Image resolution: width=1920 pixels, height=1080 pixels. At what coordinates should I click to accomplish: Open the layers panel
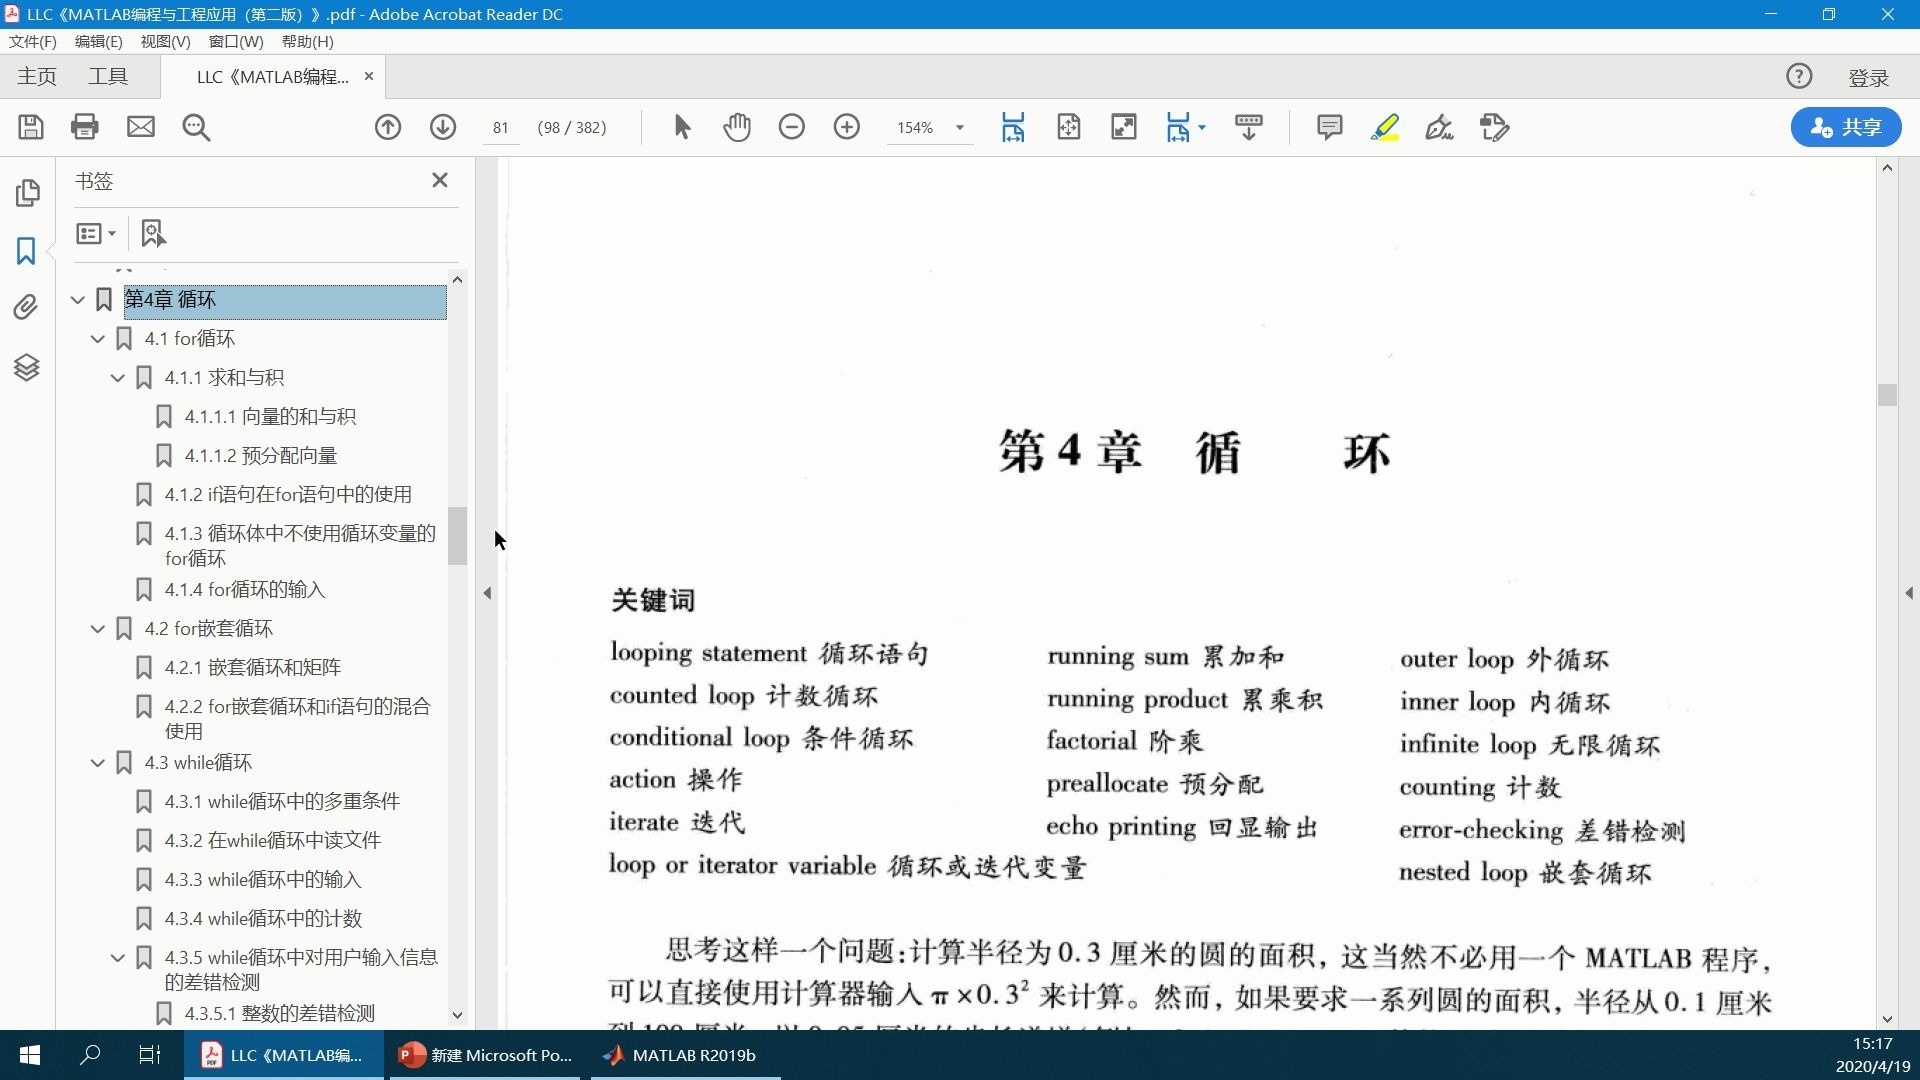tap(25, 367)
